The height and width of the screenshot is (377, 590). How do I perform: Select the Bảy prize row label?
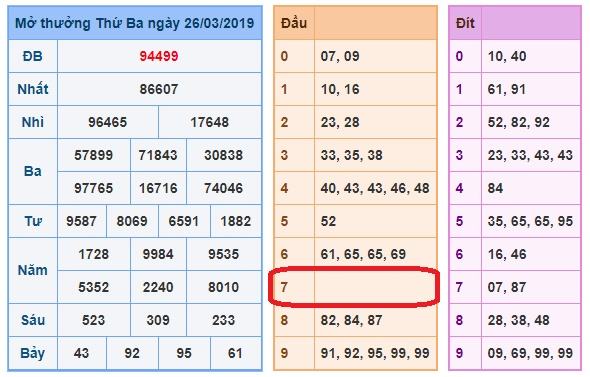pyautogui.click(x=33, y=353)
